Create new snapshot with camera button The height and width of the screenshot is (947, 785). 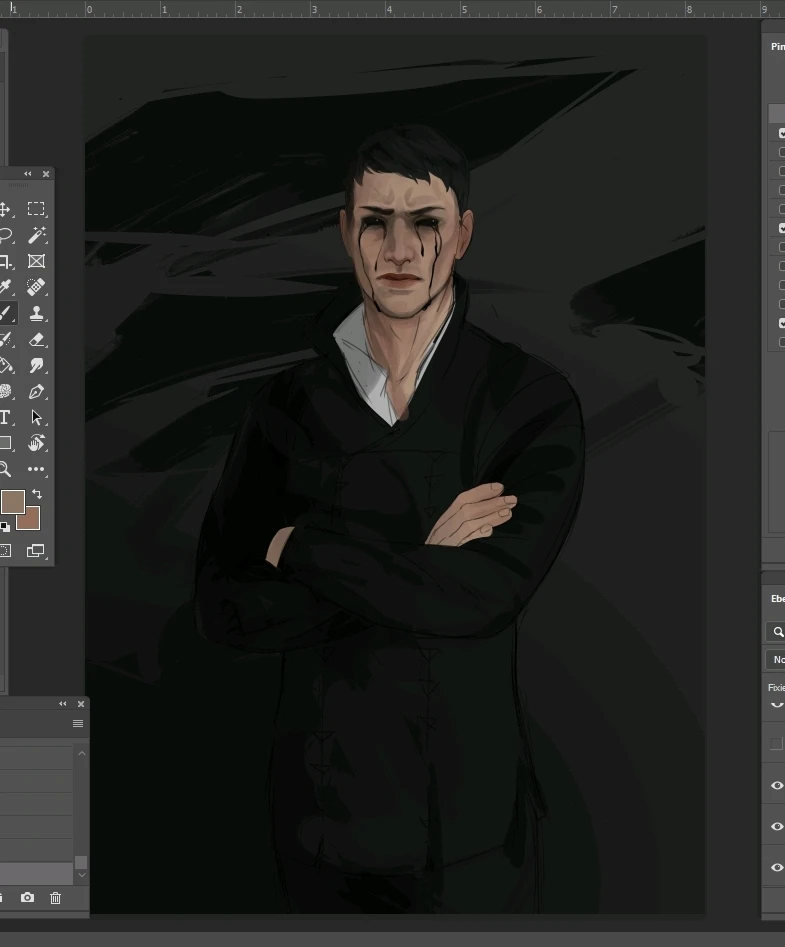(x=28, y=898)
